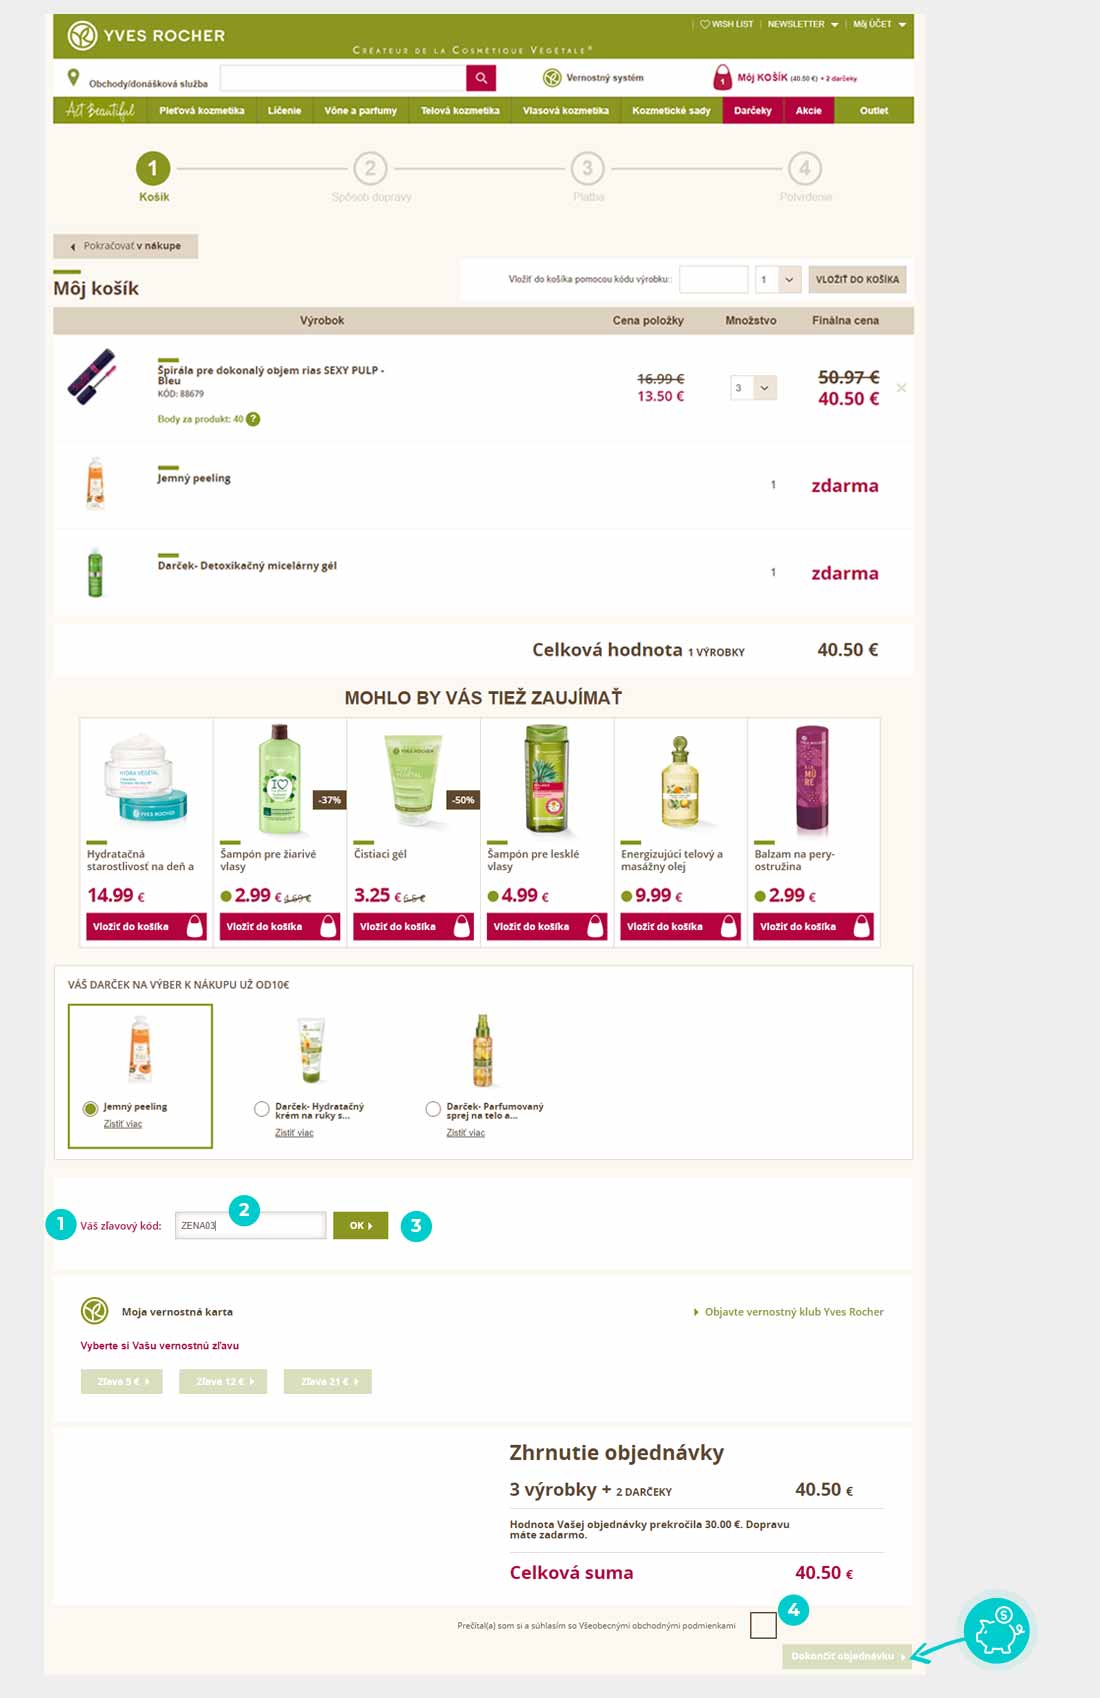Expand the Môj účet account menu
Viewport: 1100px width, 1698px height.
pyautogui.click(x=879, y=24)
